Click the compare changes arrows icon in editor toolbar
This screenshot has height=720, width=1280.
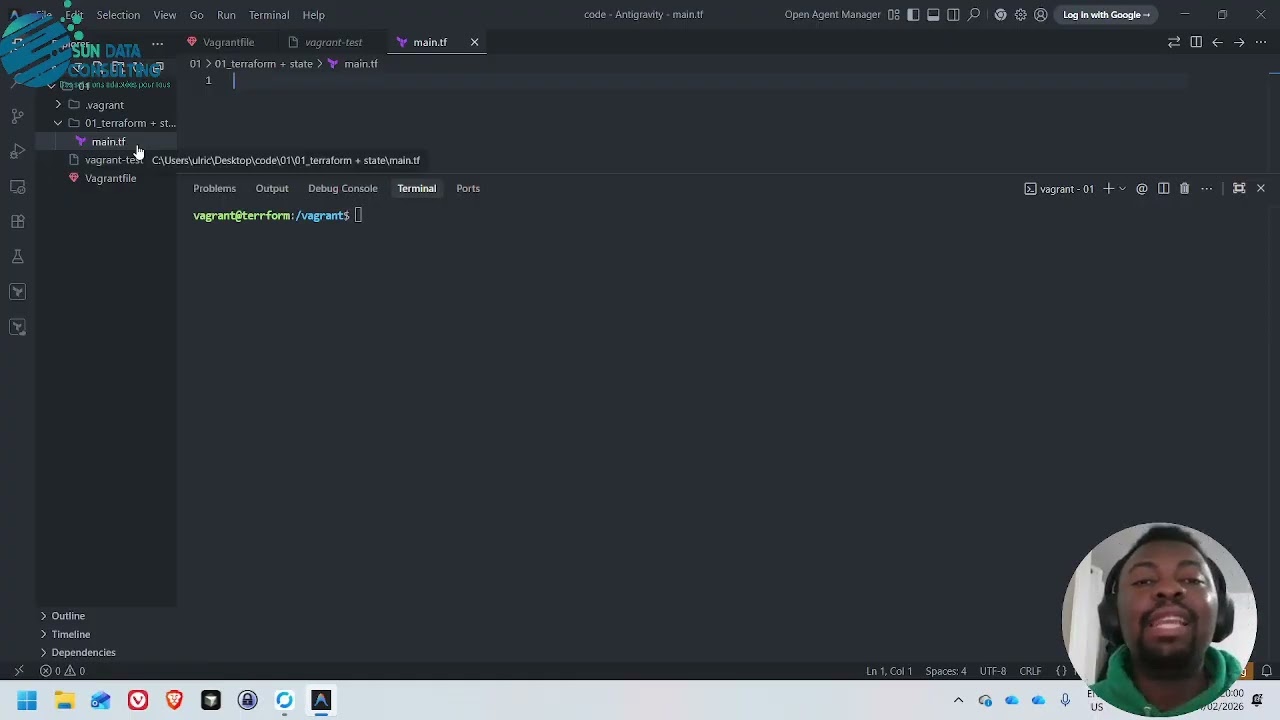point(1174,42)
